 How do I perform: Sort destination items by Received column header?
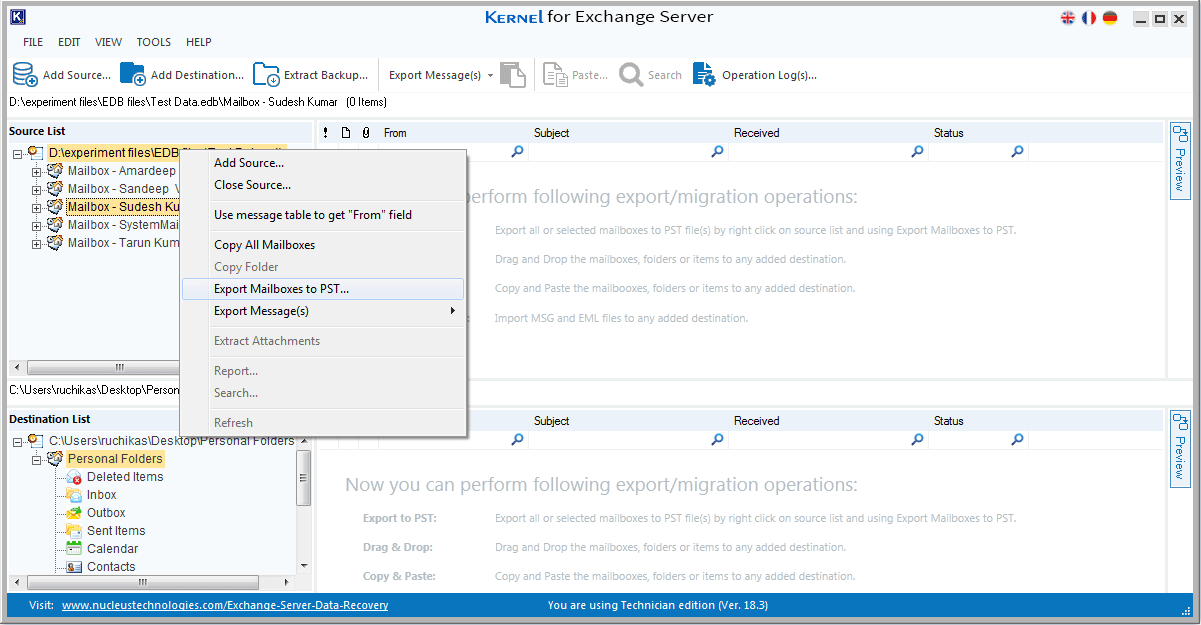coord(829,420)
